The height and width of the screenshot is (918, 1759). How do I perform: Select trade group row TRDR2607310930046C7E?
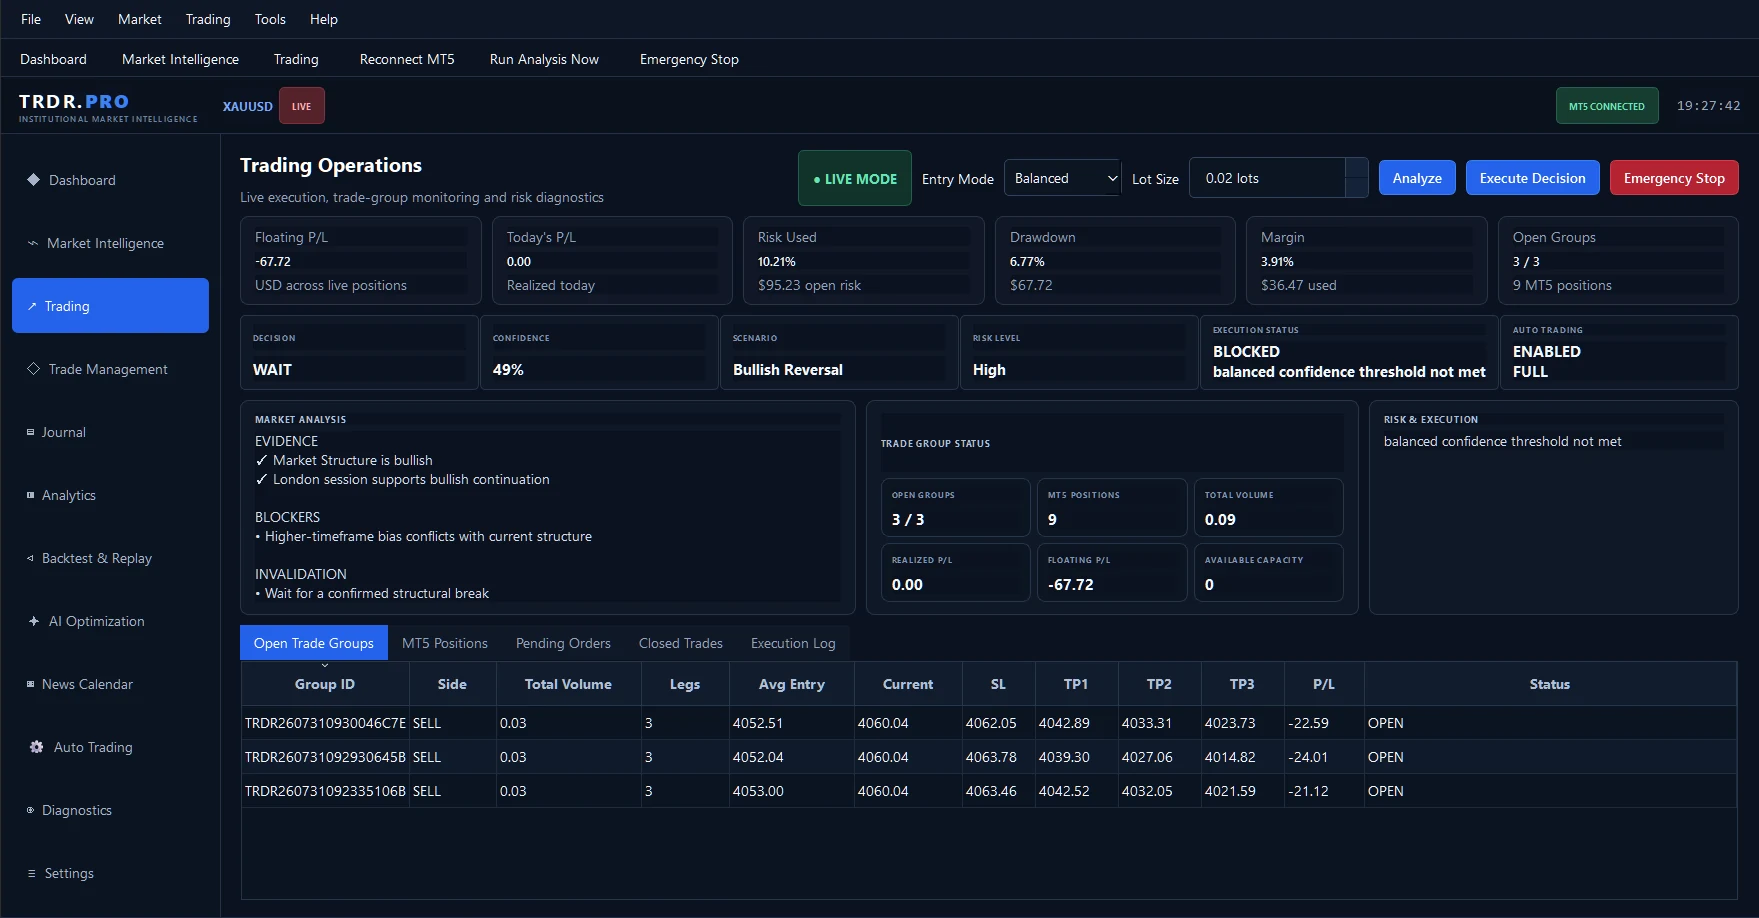coord(988,723)
